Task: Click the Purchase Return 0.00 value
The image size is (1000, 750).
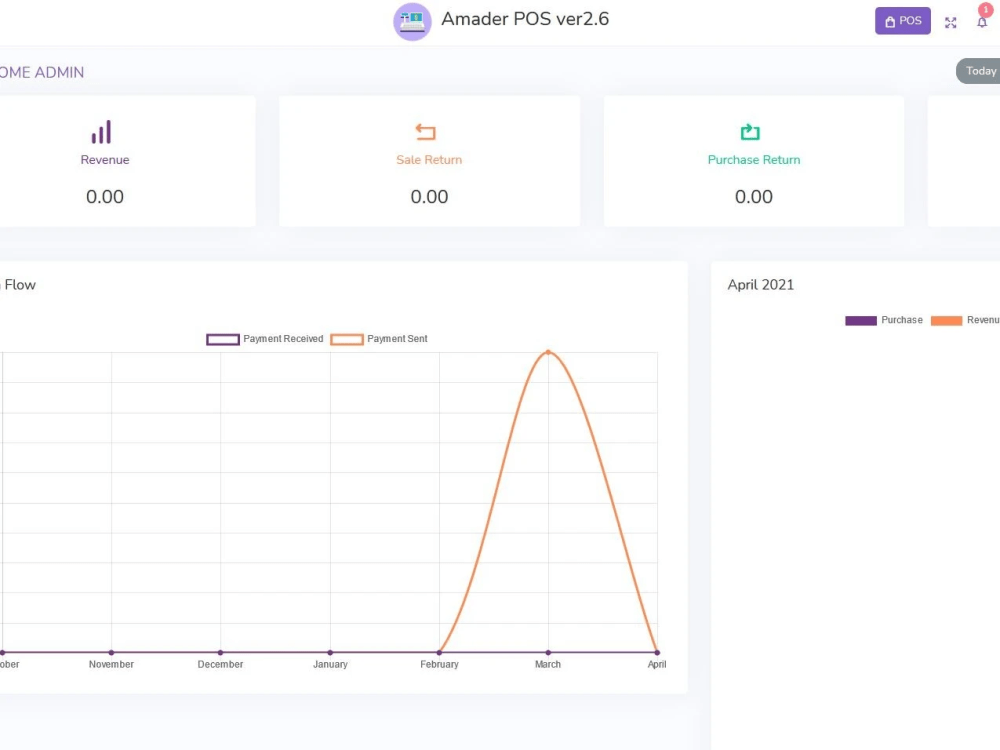Action: 754,196
